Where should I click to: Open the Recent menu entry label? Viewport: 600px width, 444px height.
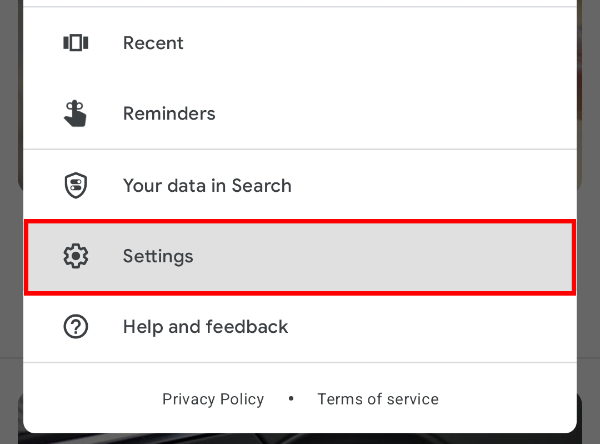pos(153,43)
